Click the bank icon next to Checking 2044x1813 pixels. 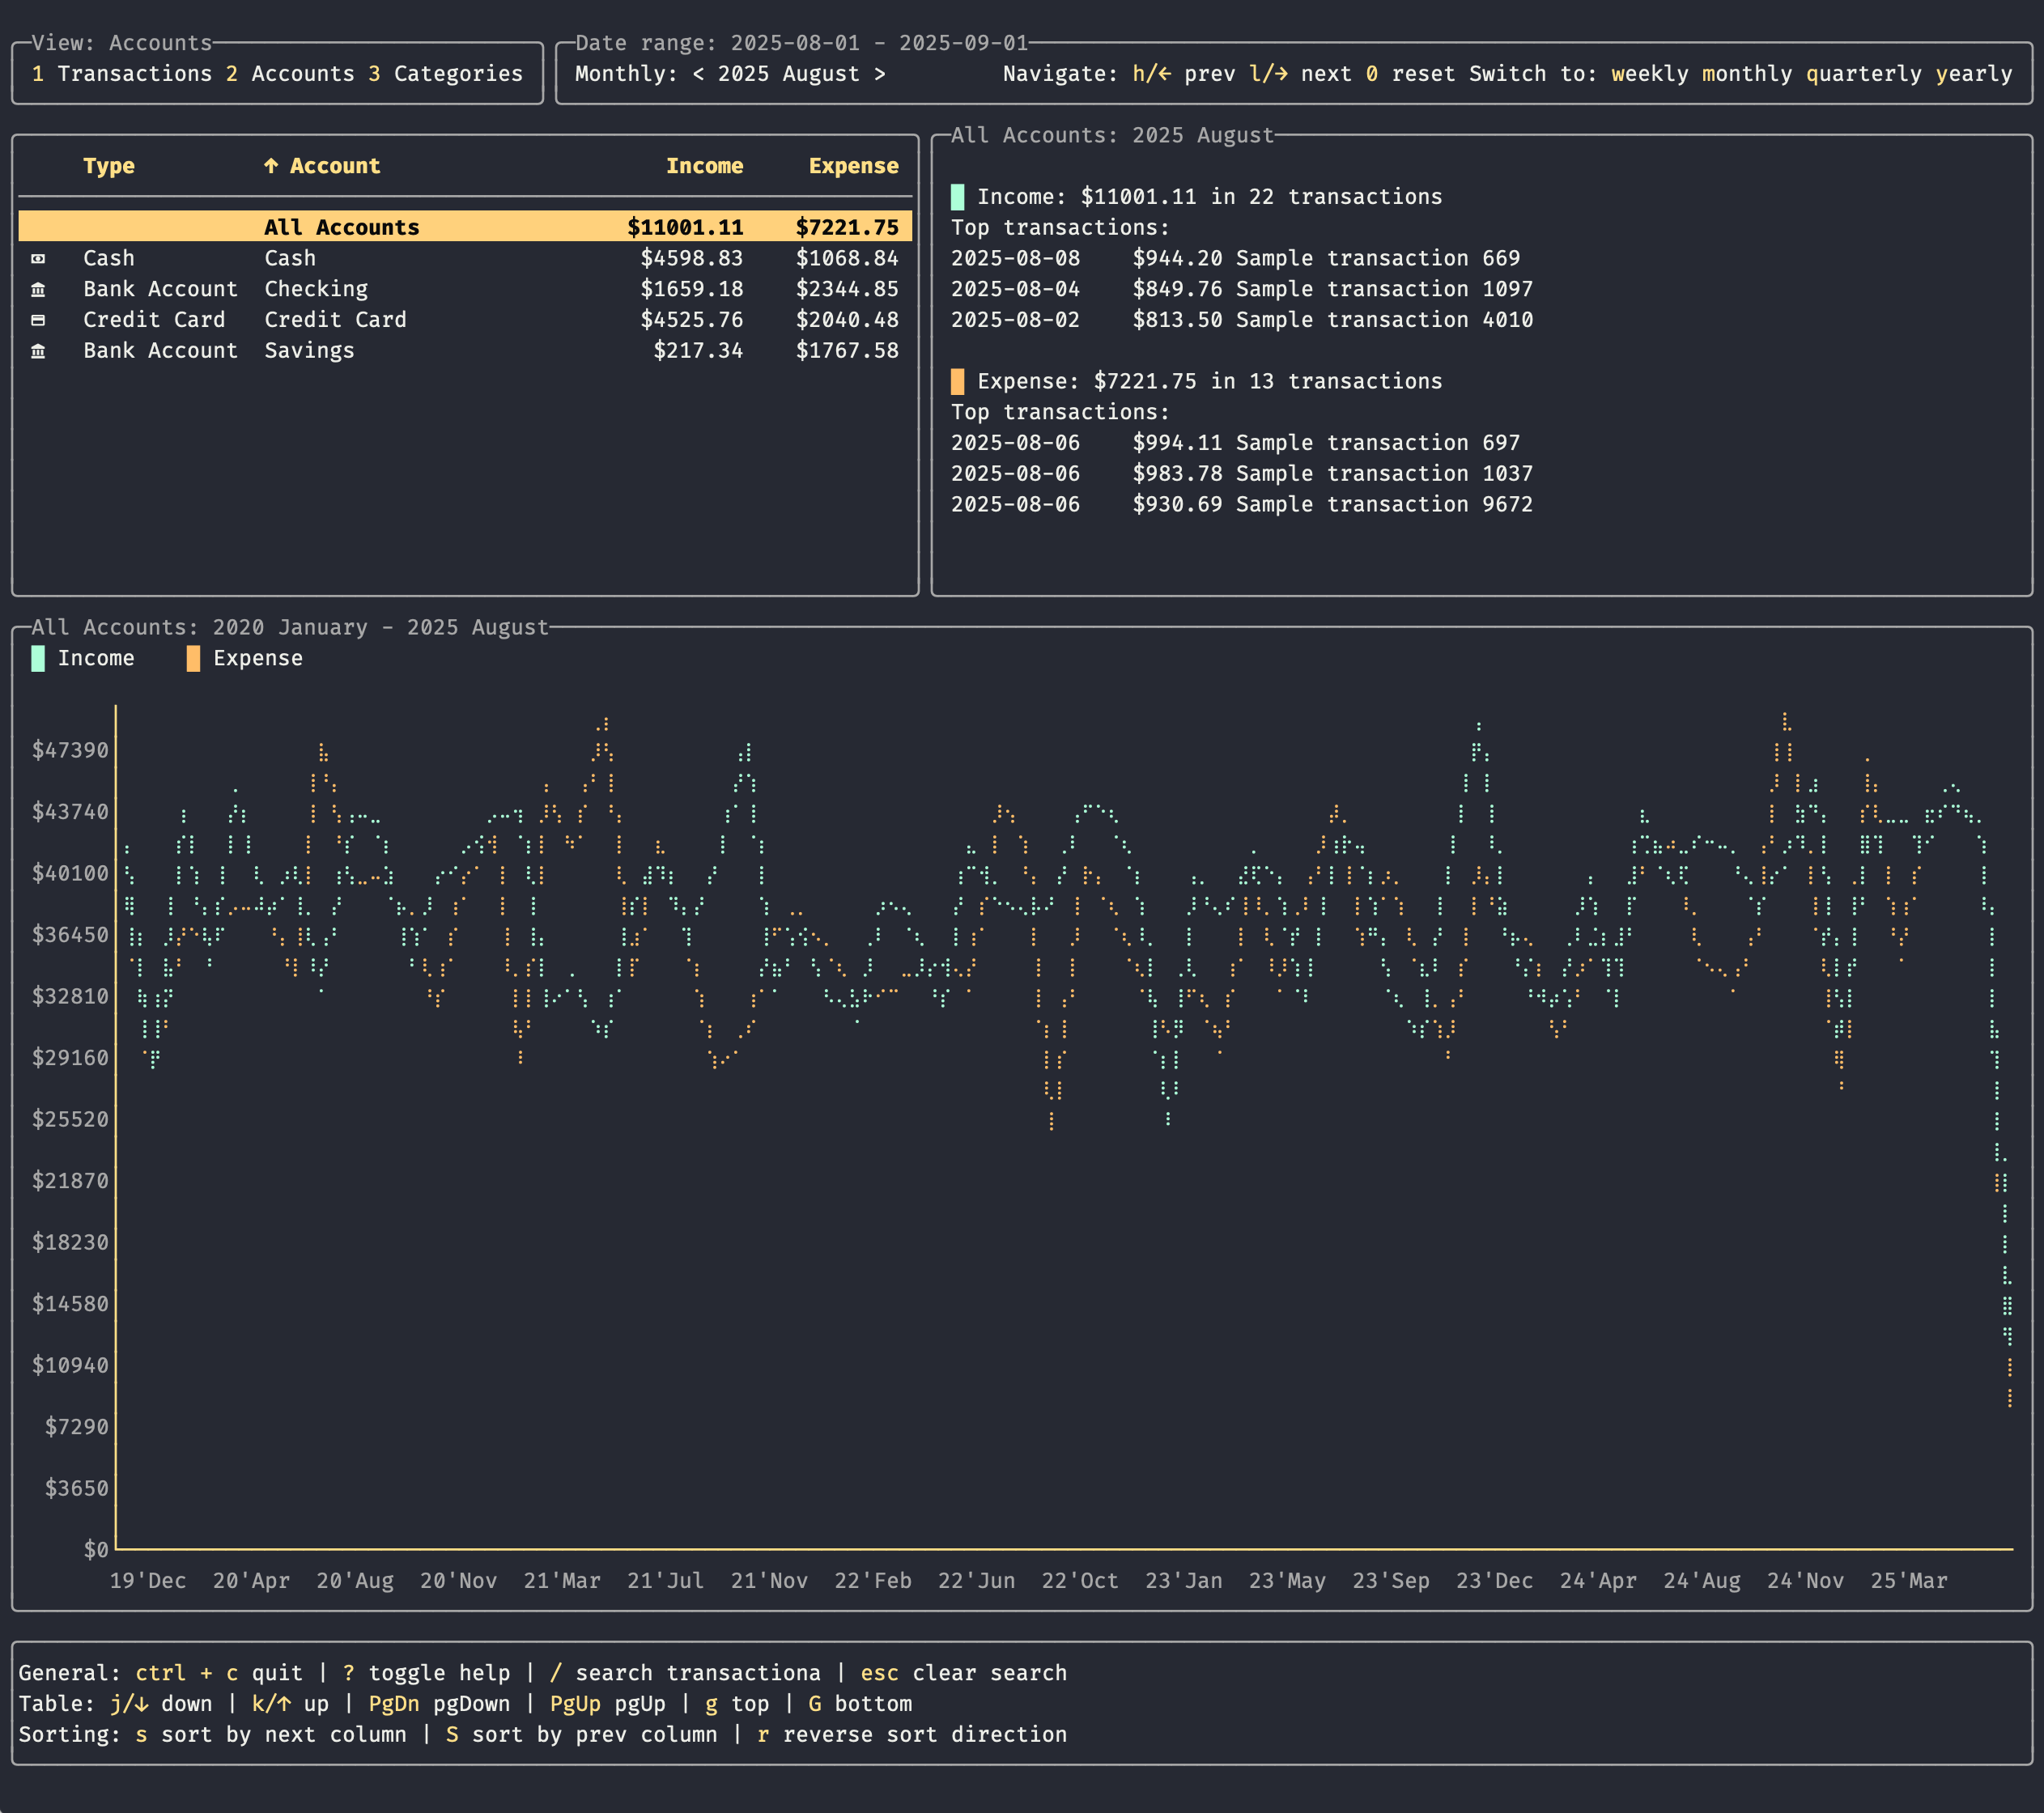[38, 289]
